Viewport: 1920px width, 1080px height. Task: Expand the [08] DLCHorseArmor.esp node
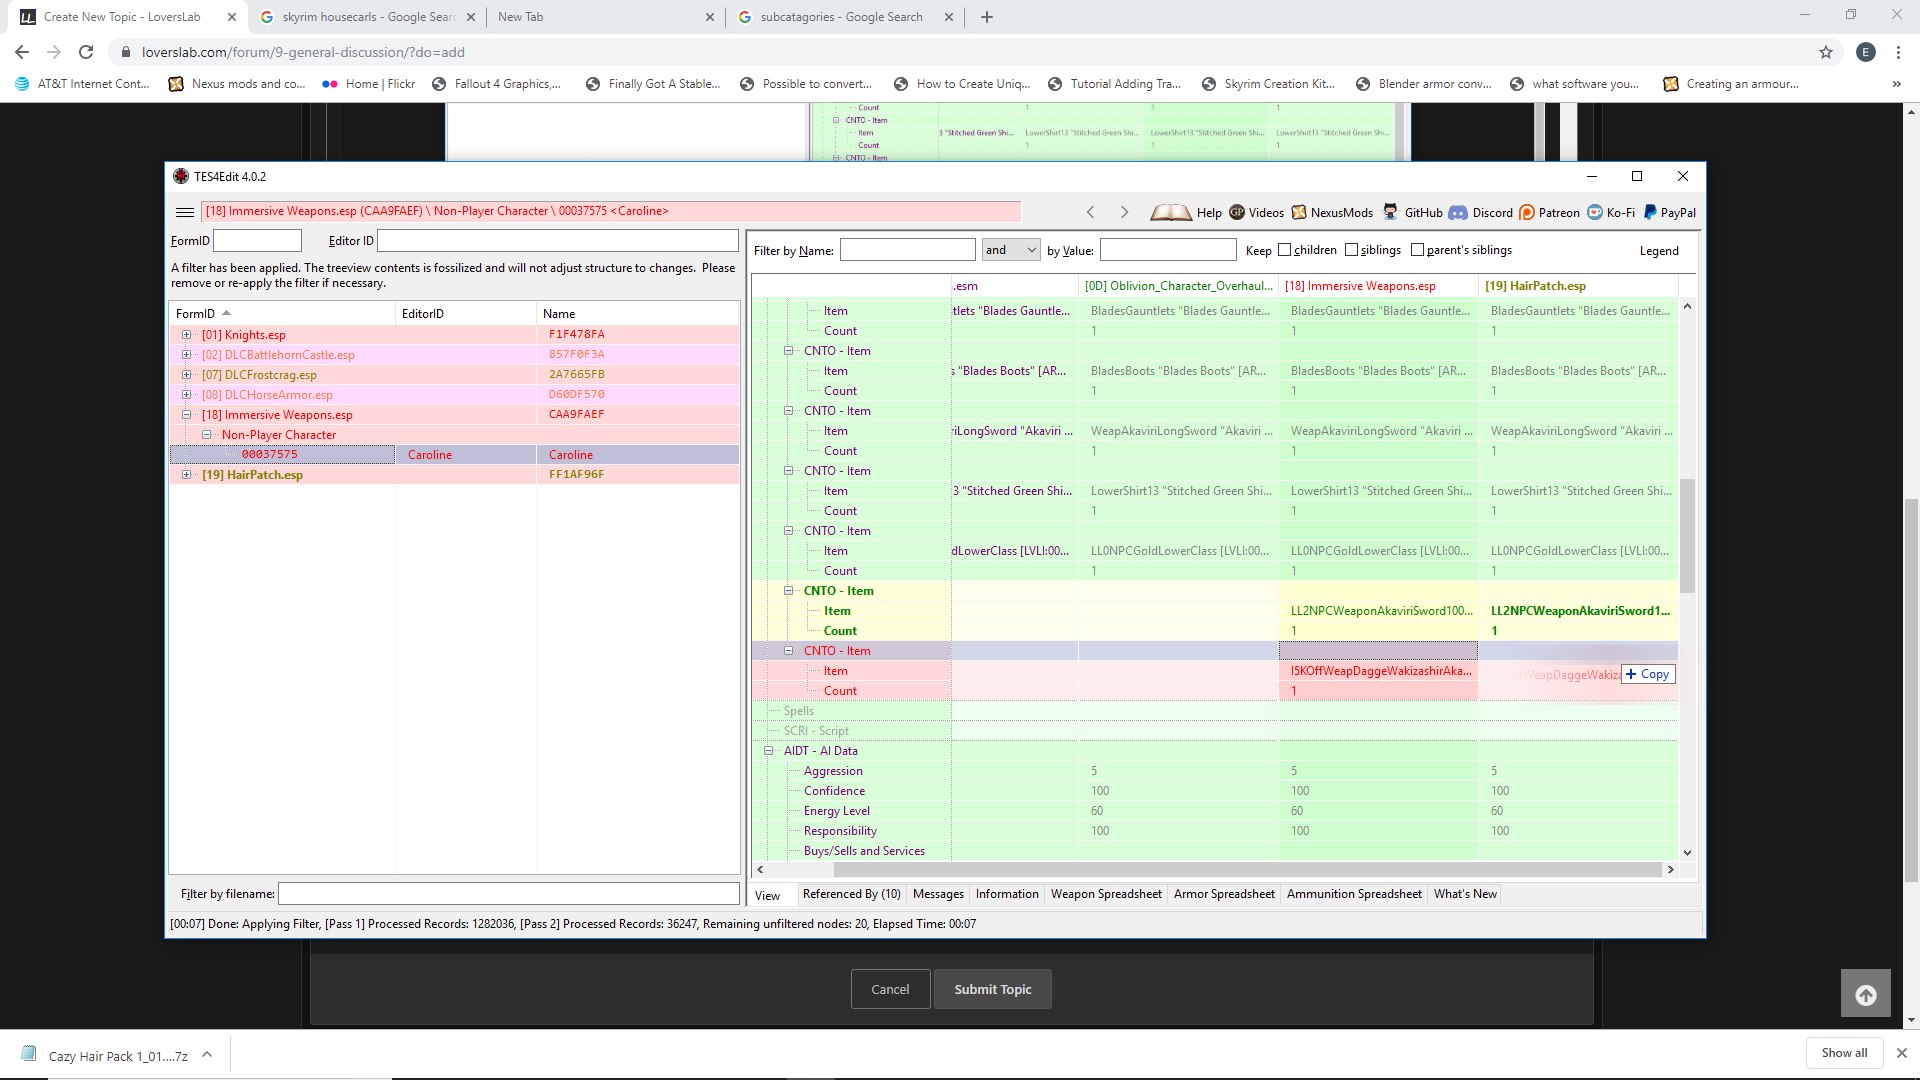pos(186,395)
